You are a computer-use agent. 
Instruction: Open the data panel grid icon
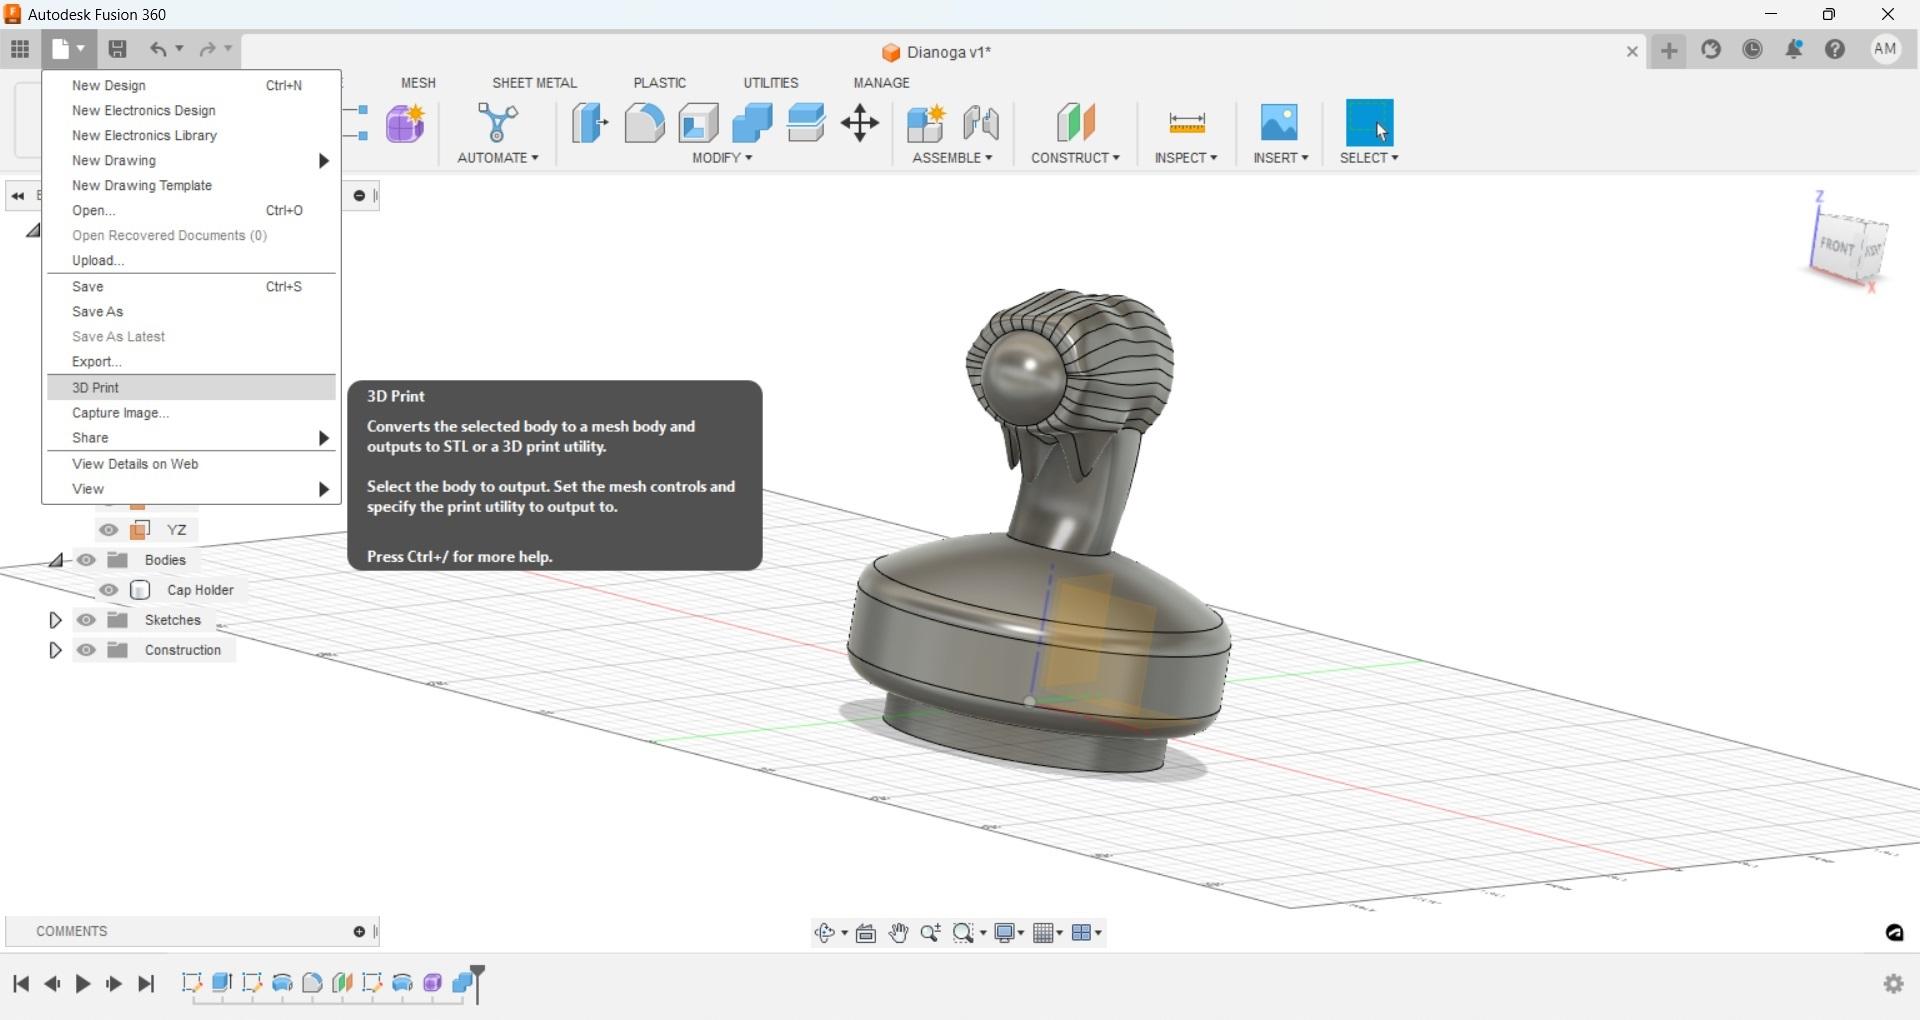pos(20,49)
